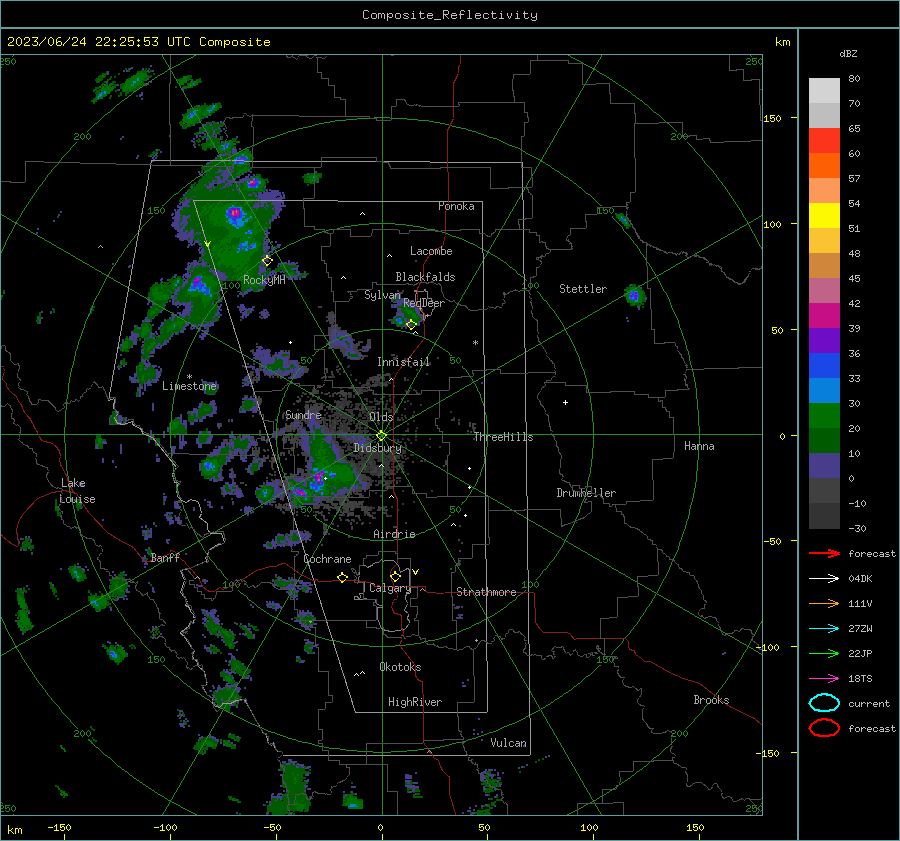
Task: Click the red 60-65 dBZ color swatch
Action: (824, 141)
